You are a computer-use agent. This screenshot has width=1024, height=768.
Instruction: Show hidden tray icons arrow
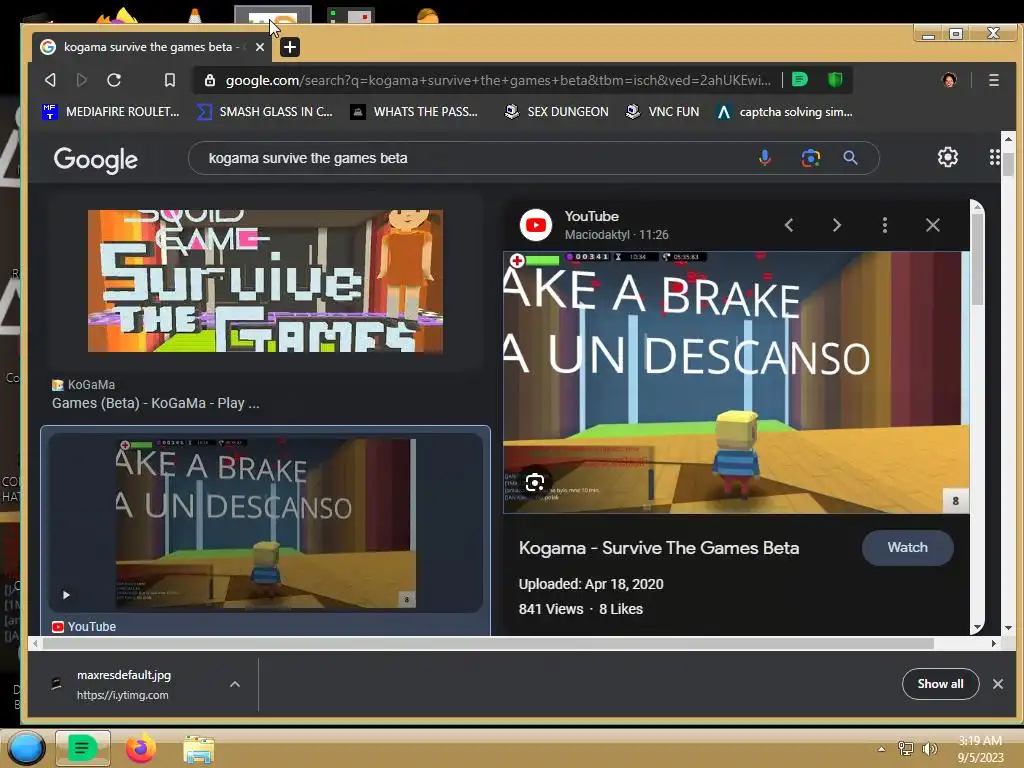tap(881, 749)
